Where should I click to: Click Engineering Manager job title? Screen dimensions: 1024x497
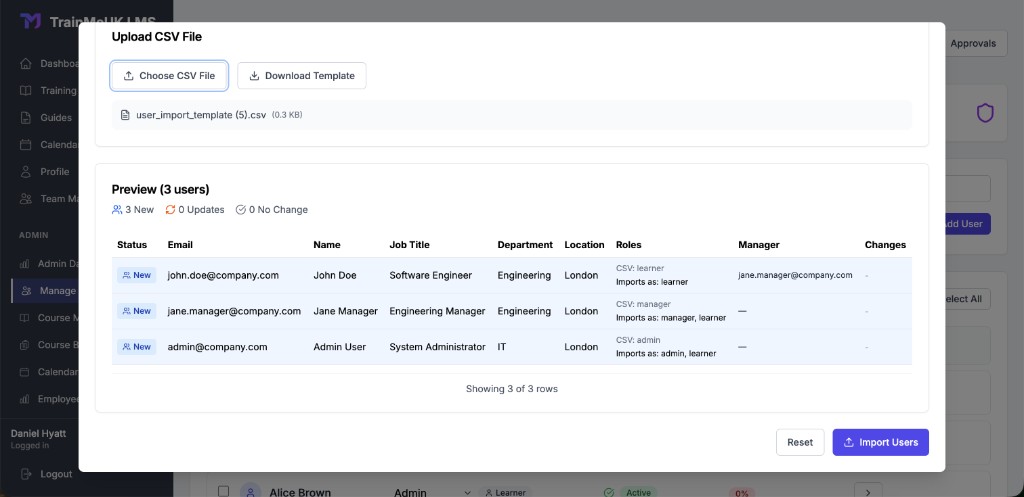click(x=438, y=311)
